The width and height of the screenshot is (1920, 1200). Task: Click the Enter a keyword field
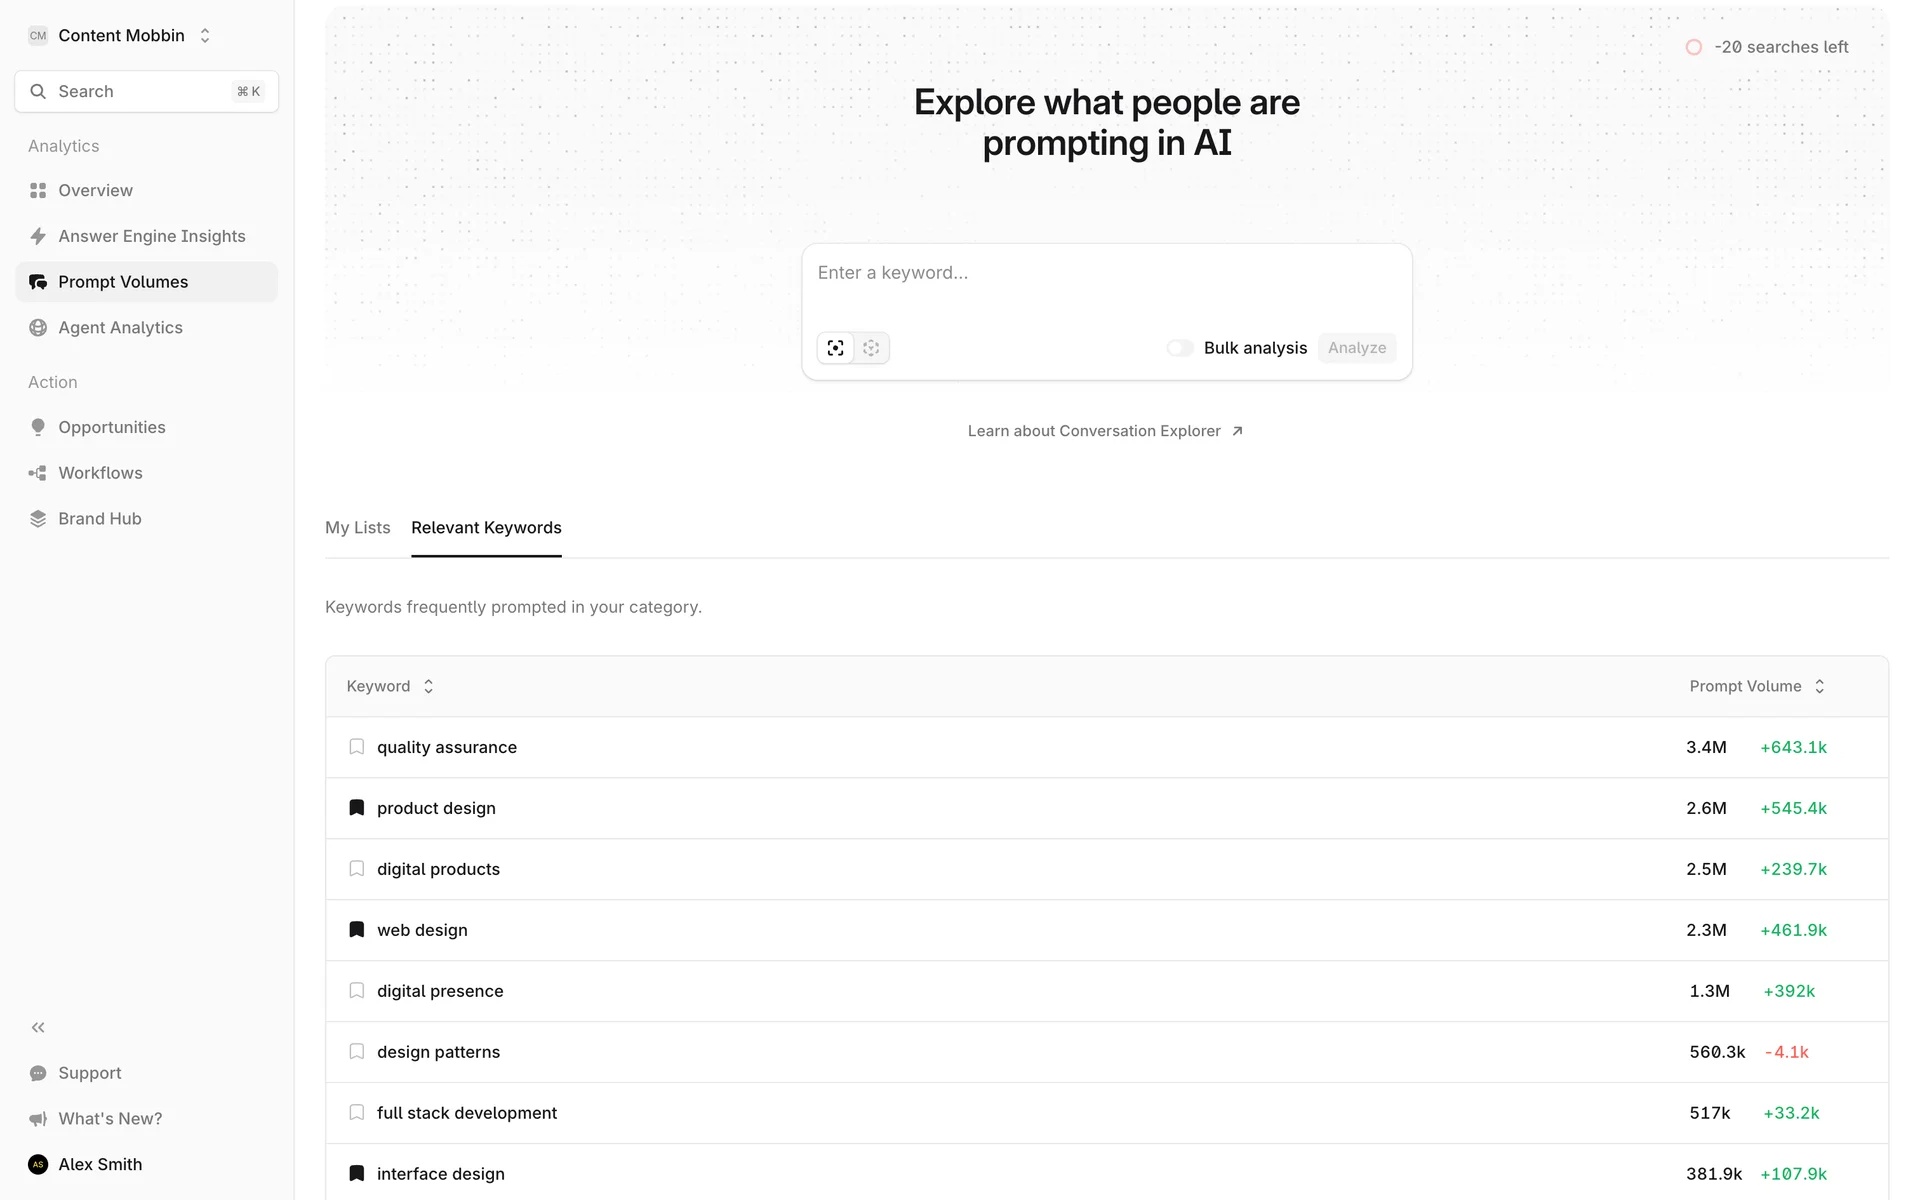click(x=1106, y=273)
